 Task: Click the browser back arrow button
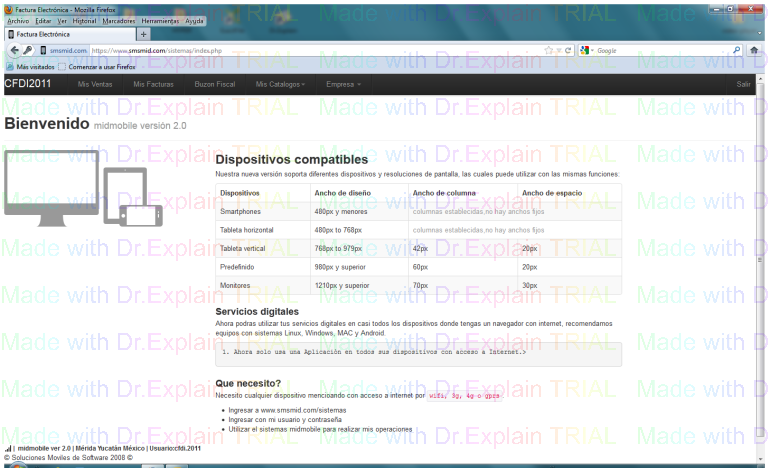[x=15, y=50]
